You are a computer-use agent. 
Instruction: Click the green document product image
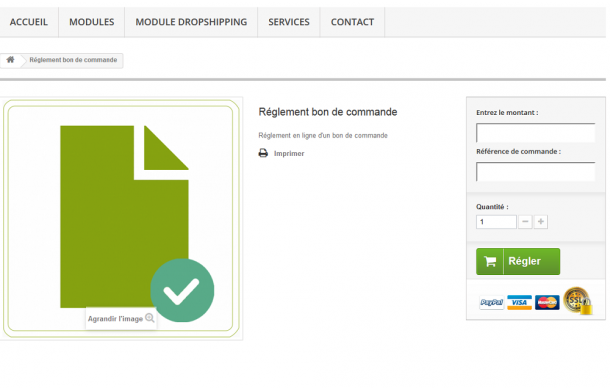[121, 218]
